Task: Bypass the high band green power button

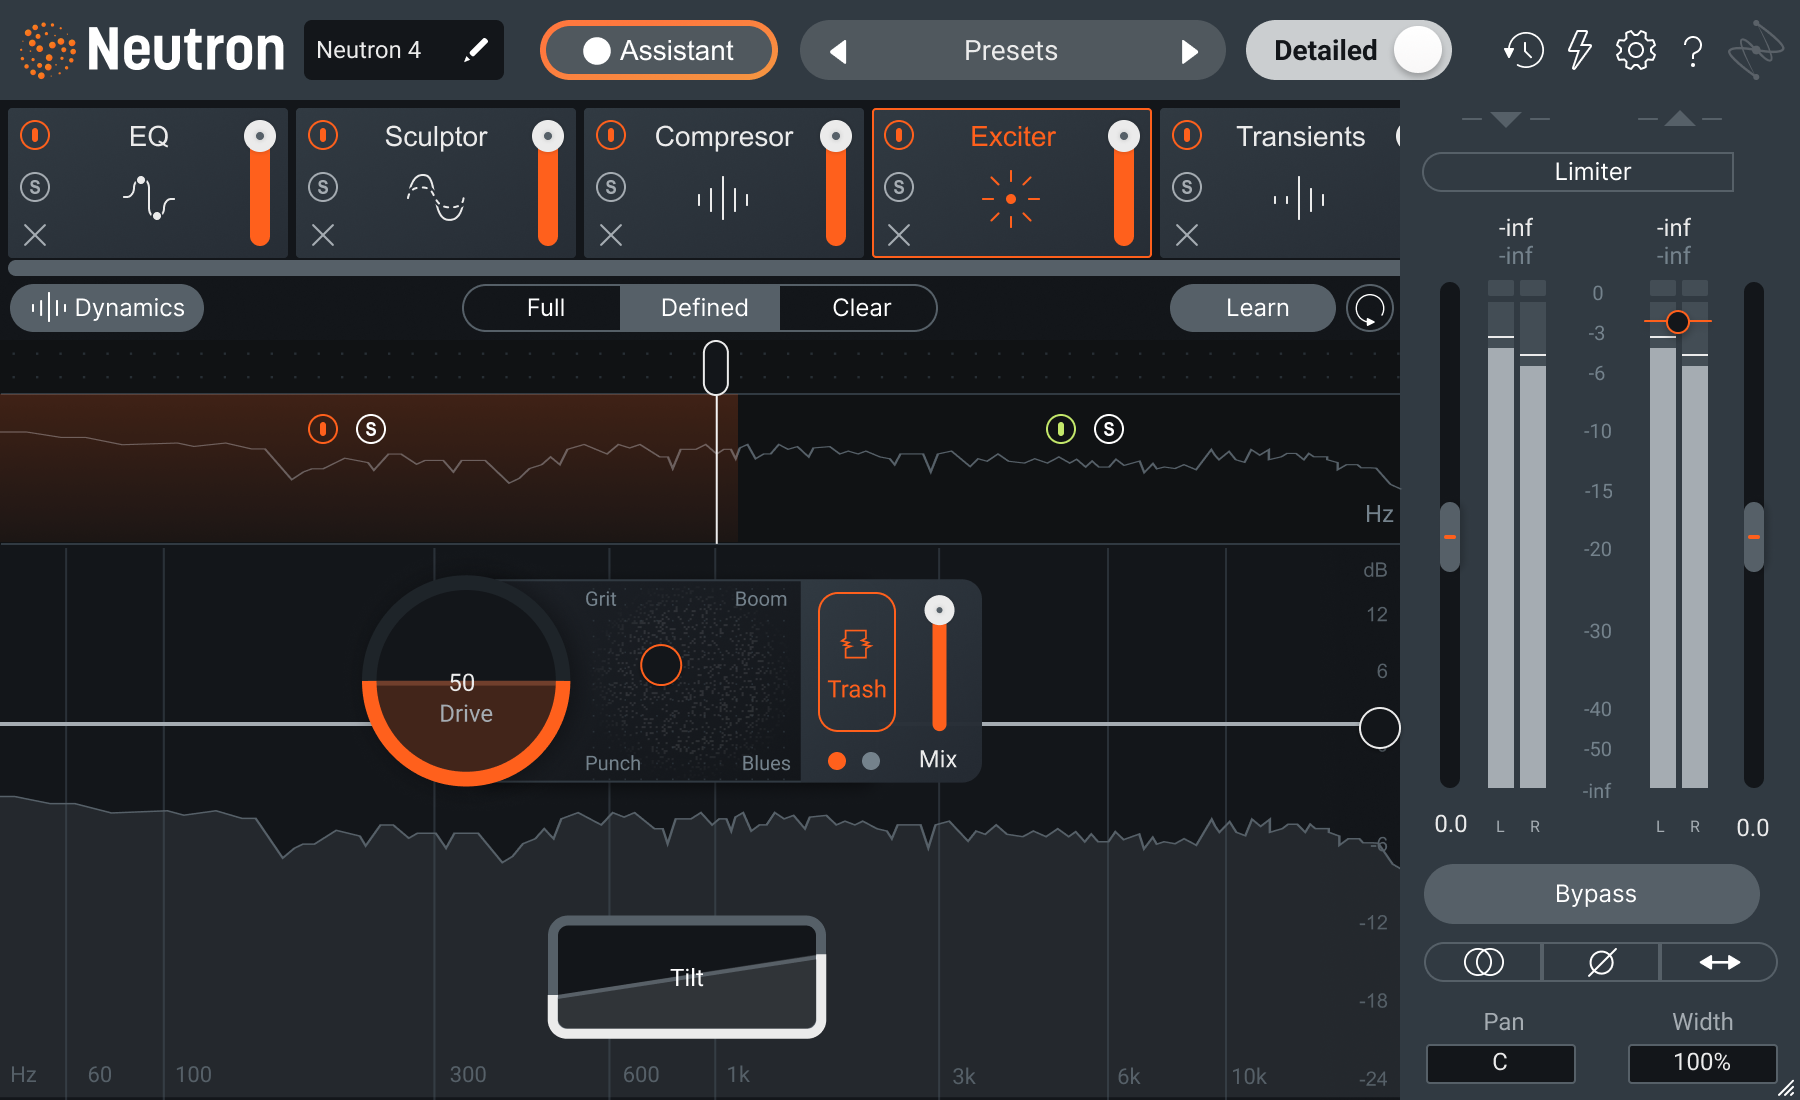Action: pyautogui.click(x=1060, y=429)
